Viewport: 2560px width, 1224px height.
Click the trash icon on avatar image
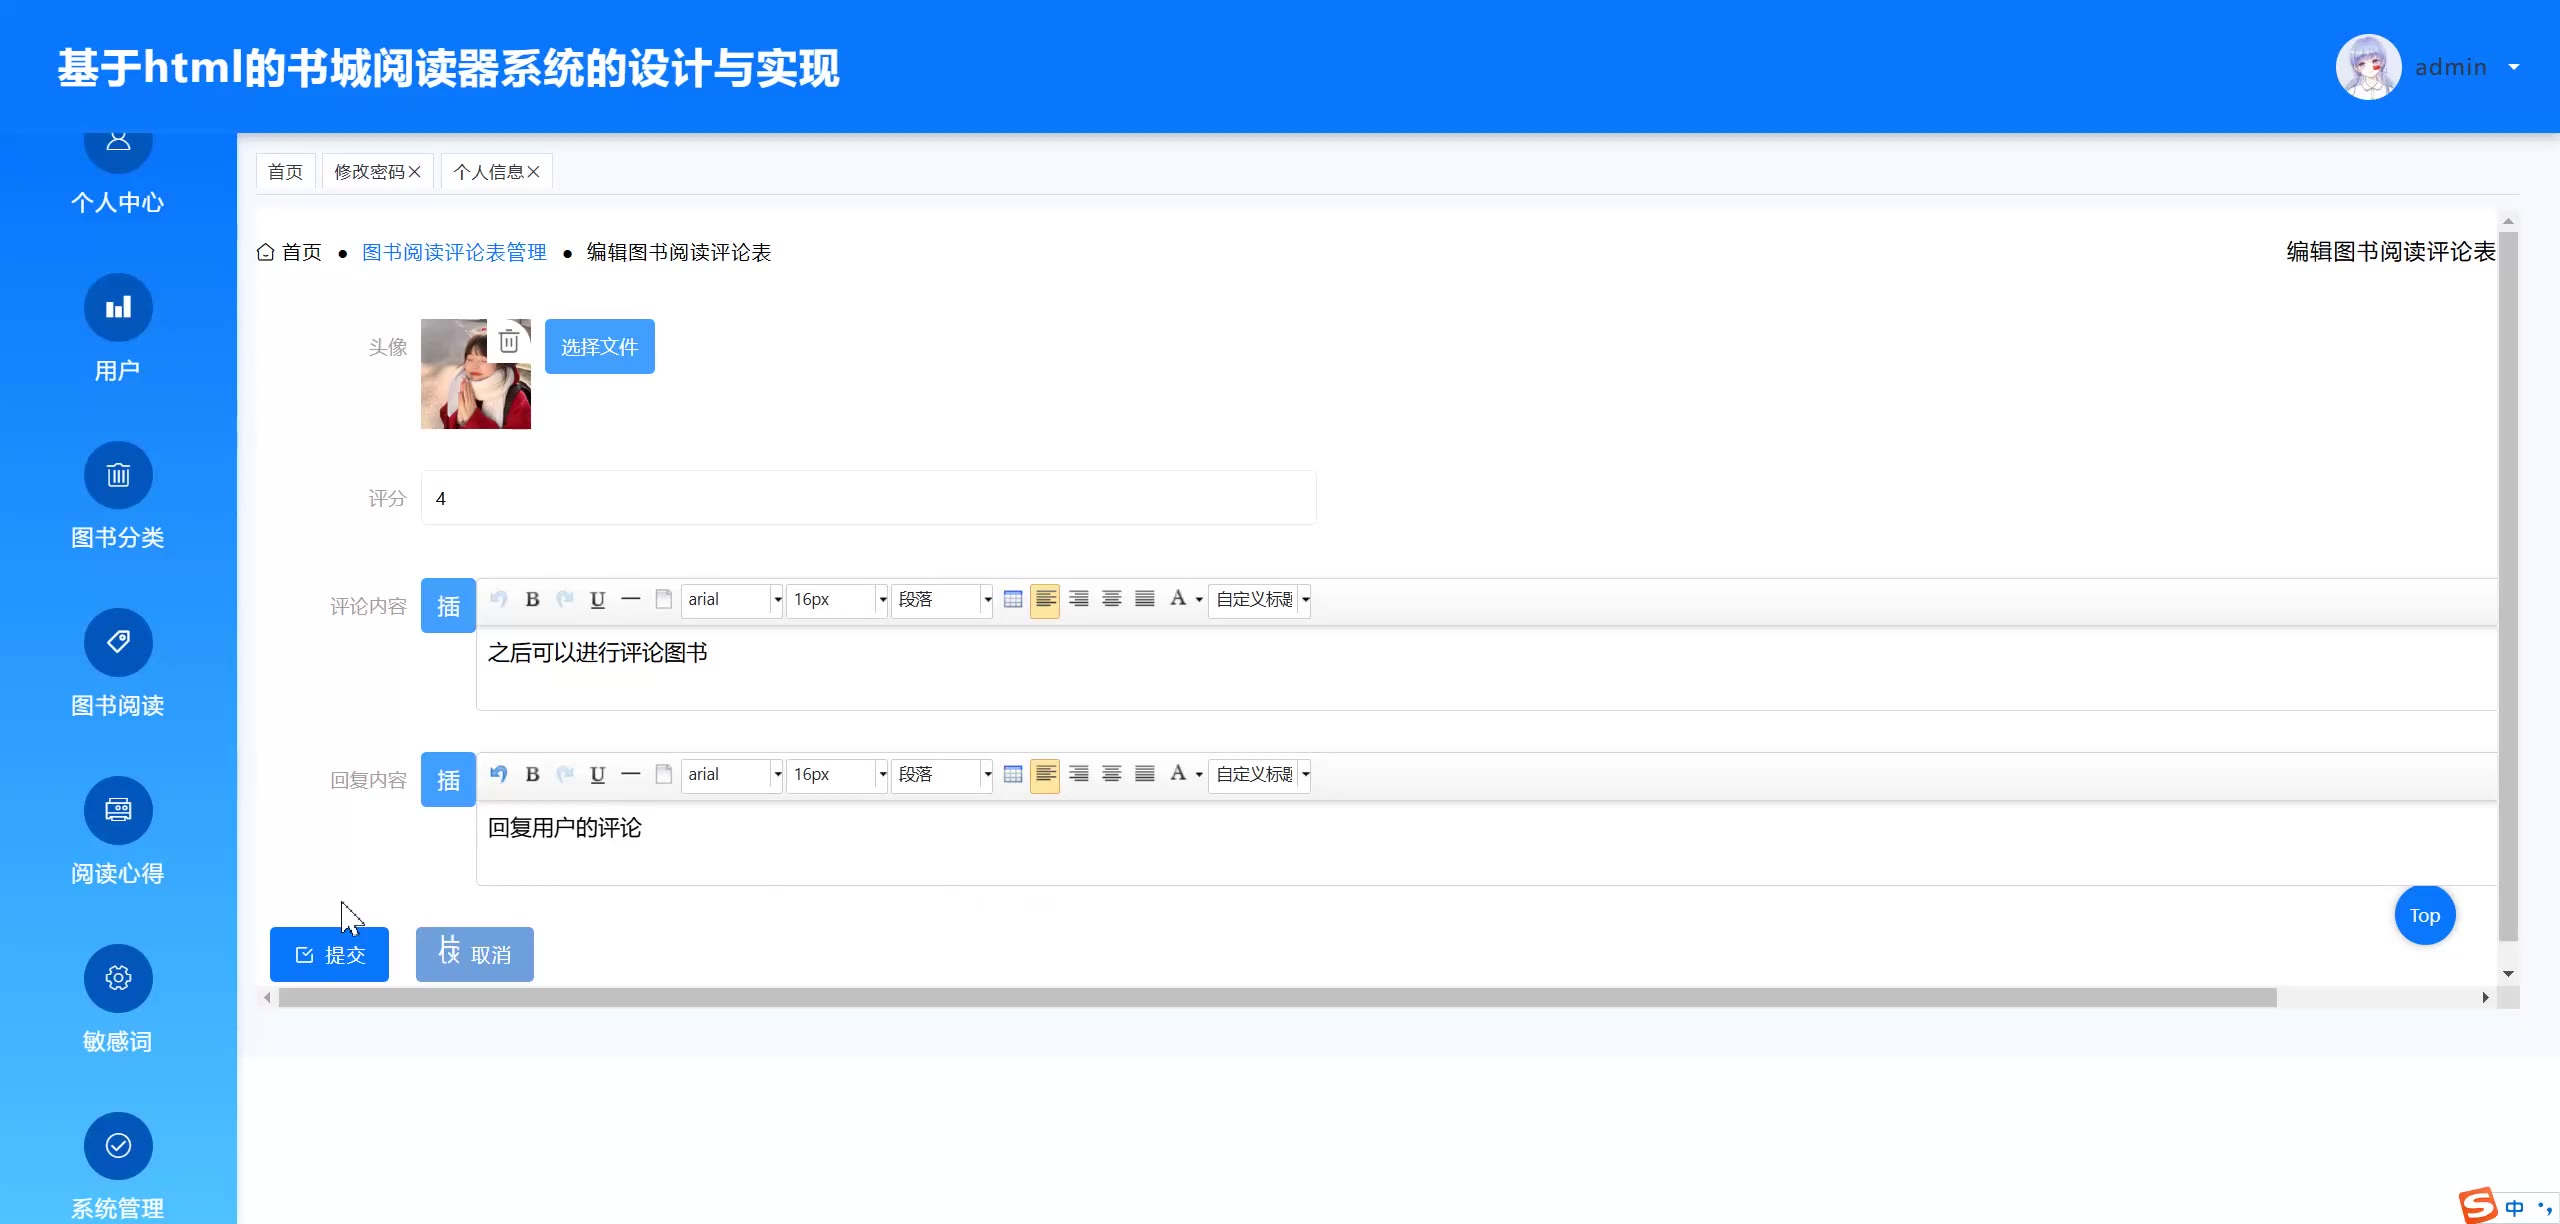[x=508, y=341]
